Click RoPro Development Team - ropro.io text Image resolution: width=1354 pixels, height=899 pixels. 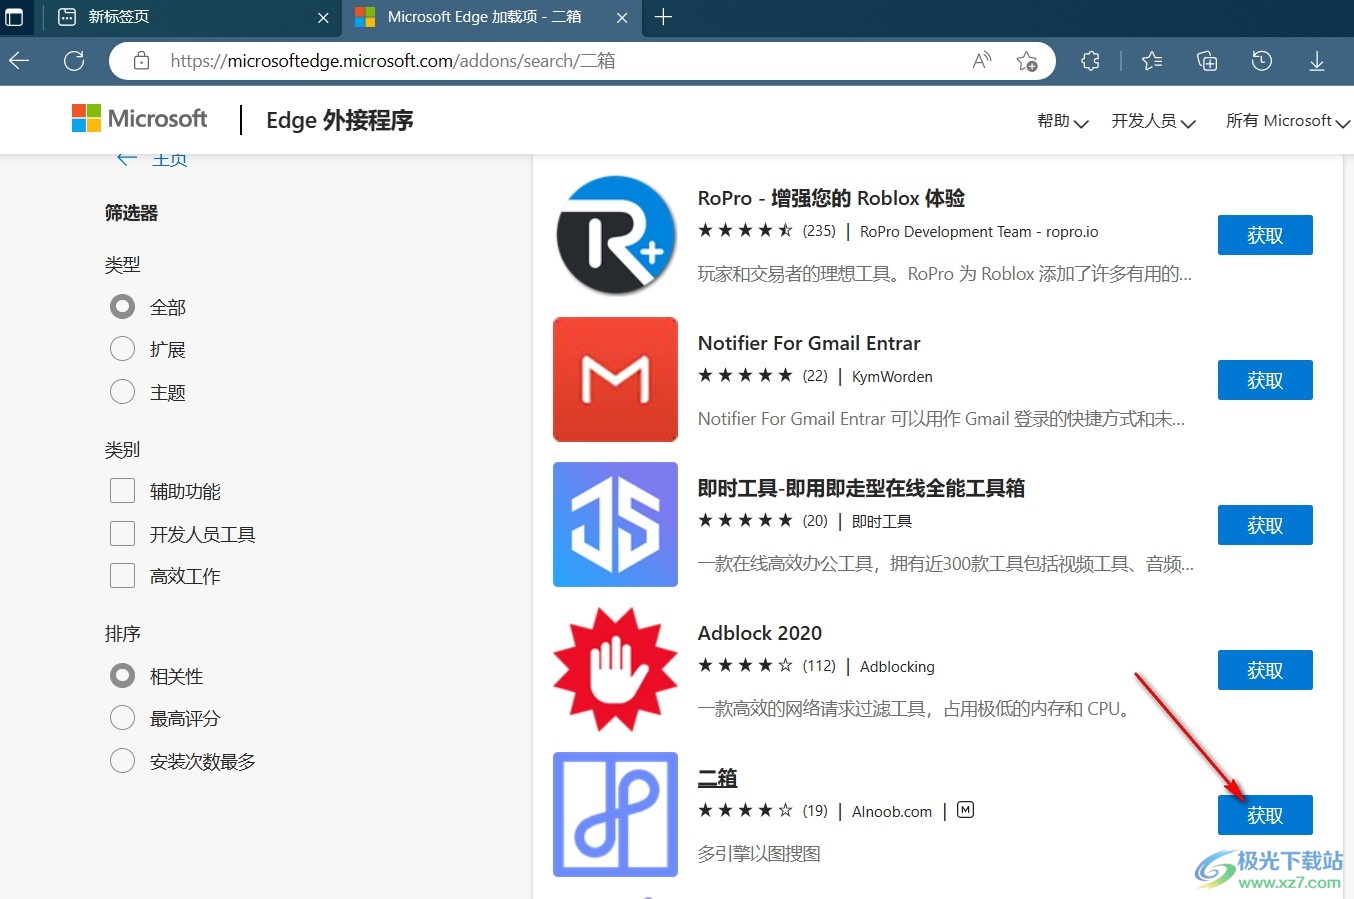tap(979, 231)
